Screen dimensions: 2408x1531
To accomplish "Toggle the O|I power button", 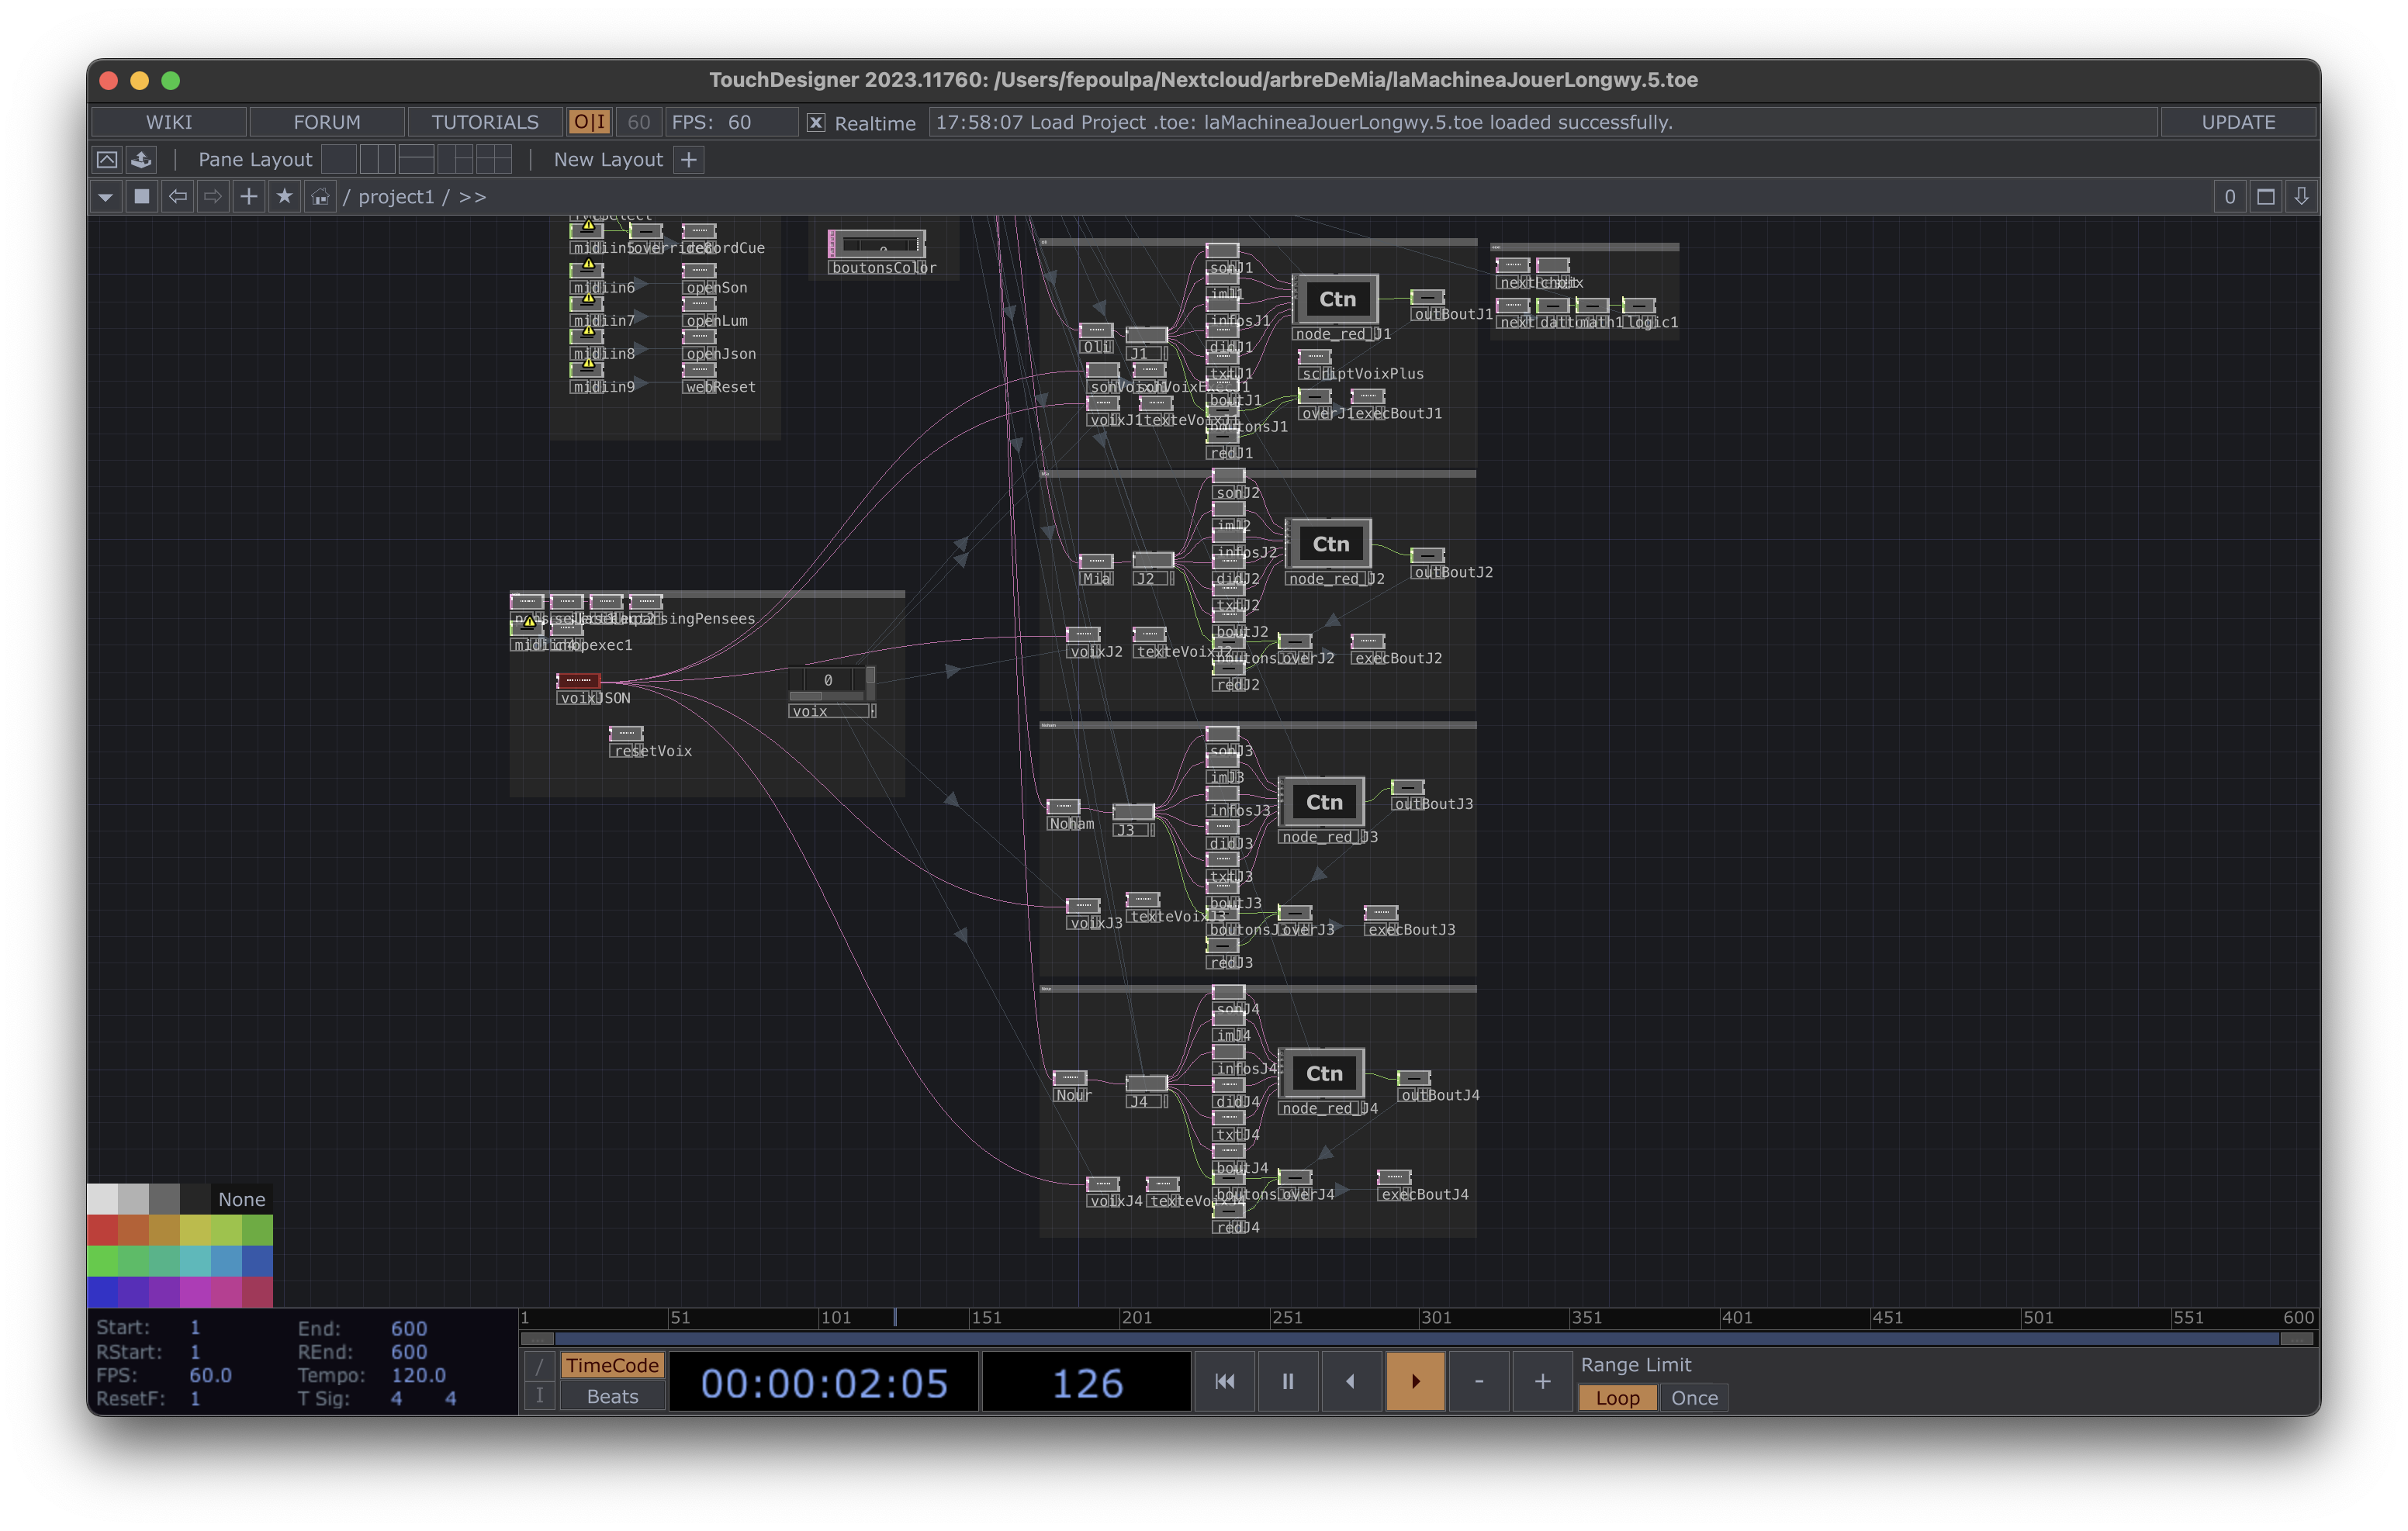I will tap(589, 122).
